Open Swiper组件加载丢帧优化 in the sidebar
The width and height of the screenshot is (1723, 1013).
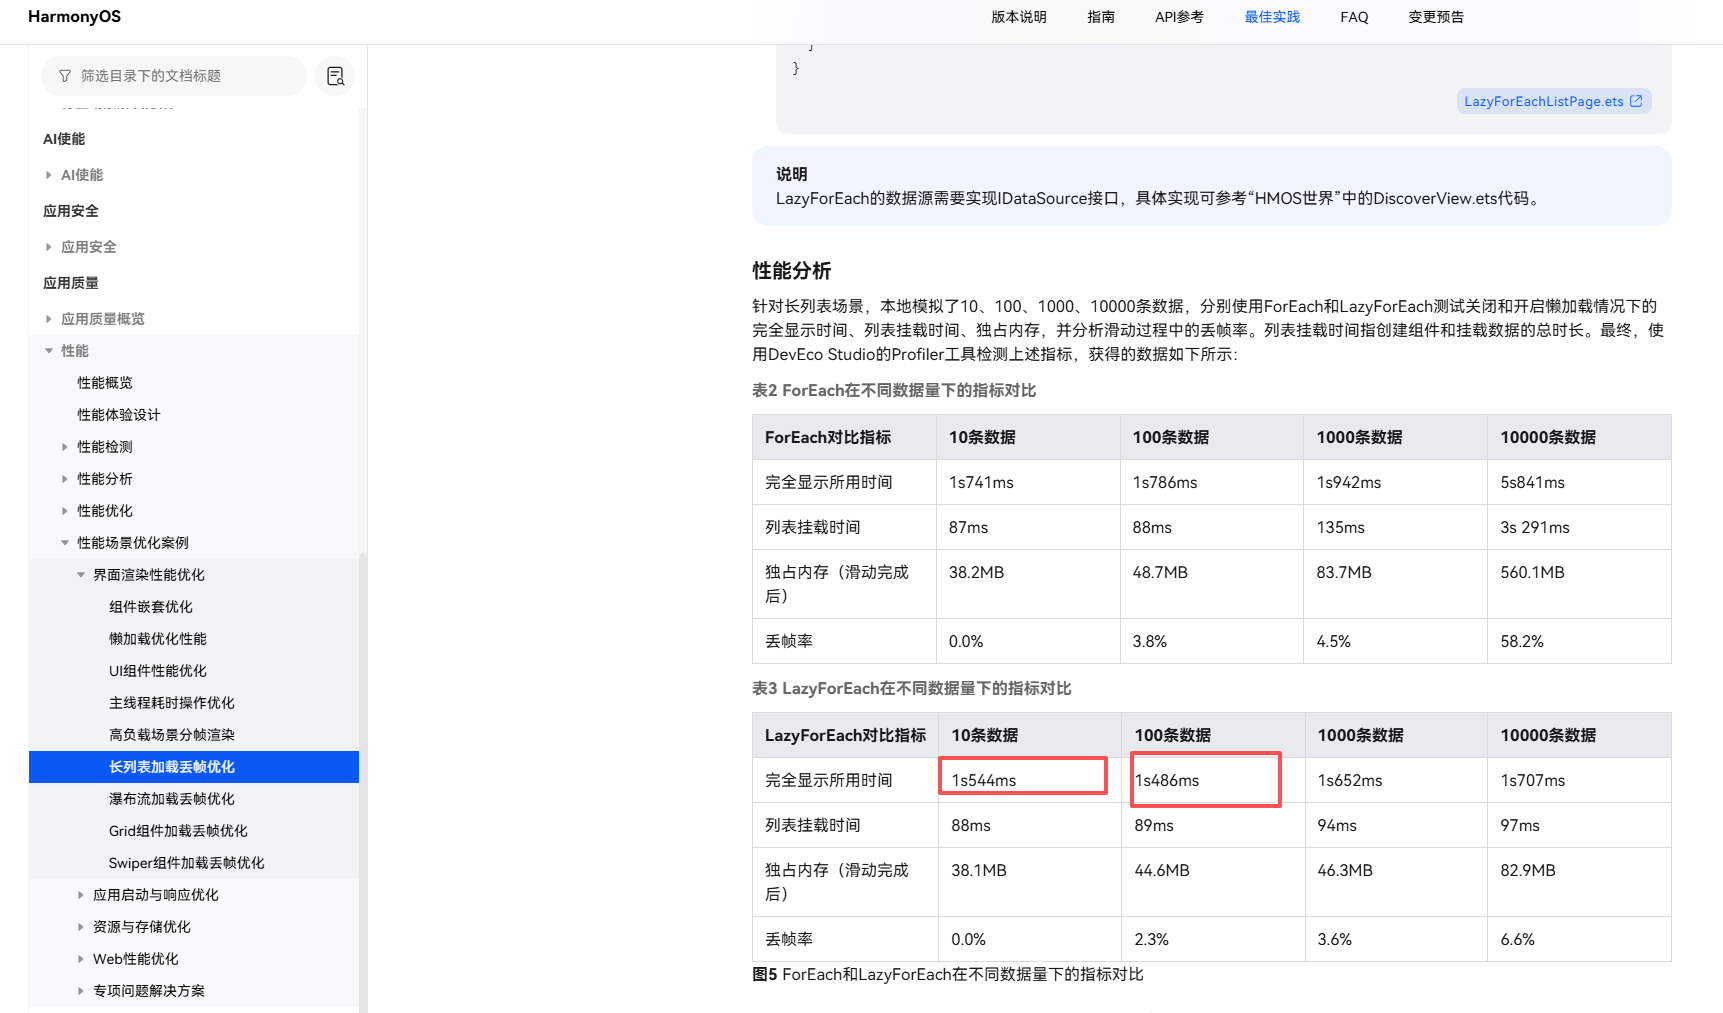(187, 863)
